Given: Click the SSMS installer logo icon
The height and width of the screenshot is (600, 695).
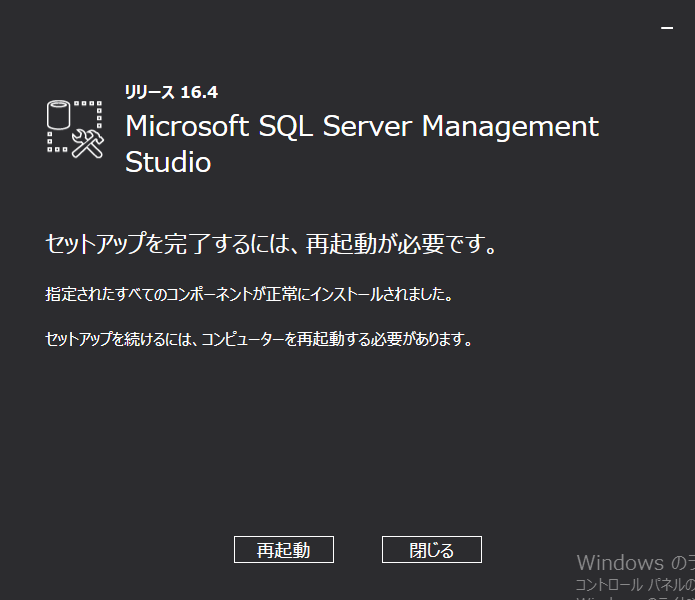Looking at the screenshot, I should 76,127.
